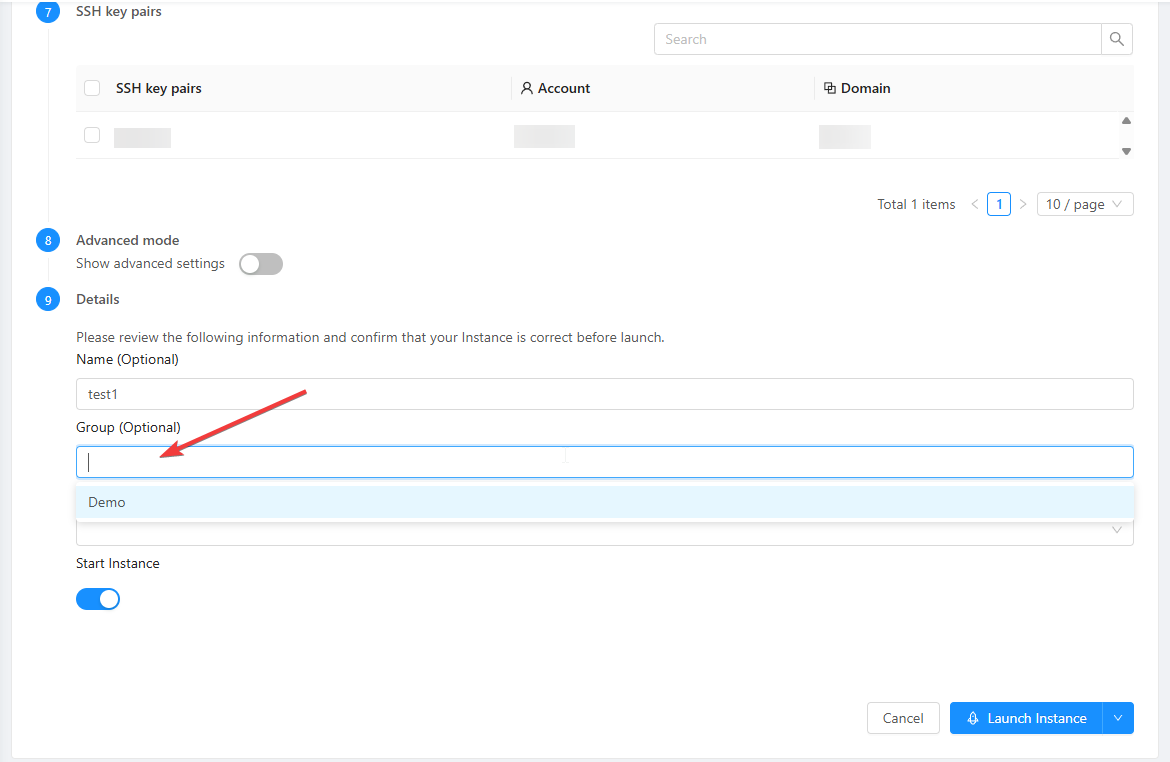This screenshot has width=1170, height=762.
Task: Click the scroll up arrow in table
Action: tap(1126, 121)
